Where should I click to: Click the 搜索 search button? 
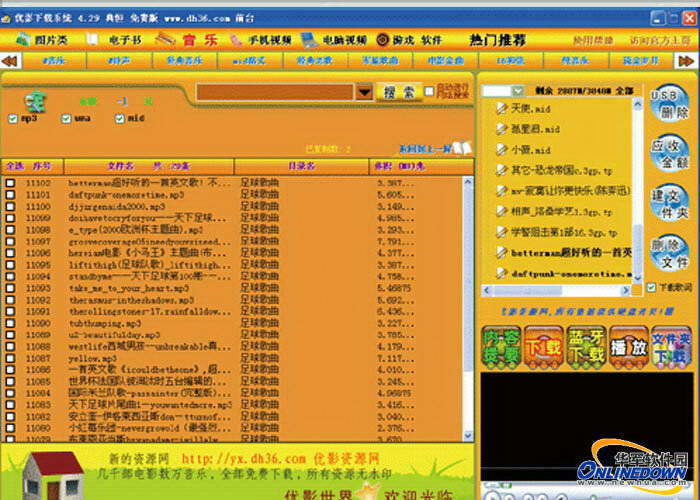pyautogui.click(x=399, y=92)
